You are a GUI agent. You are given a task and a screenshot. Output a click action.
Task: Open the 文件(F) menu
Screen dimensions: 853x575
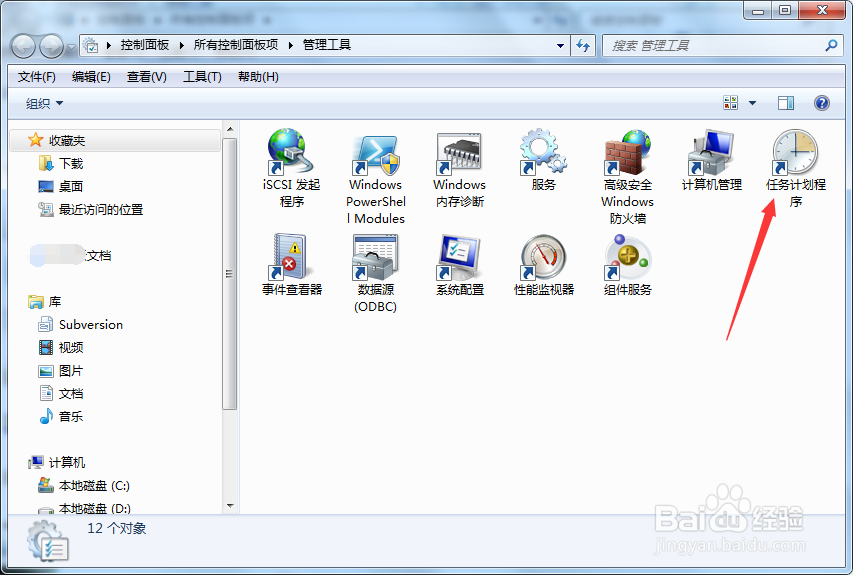37,77
